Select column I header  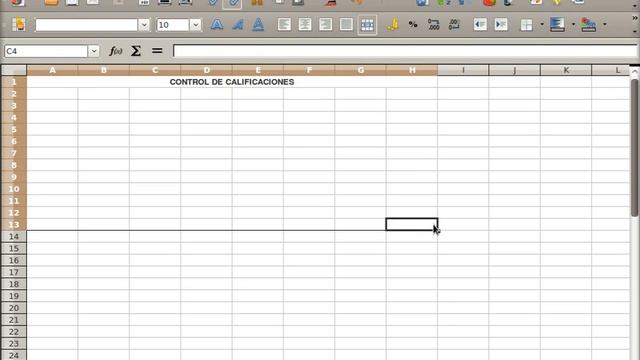tap(463, 70)
